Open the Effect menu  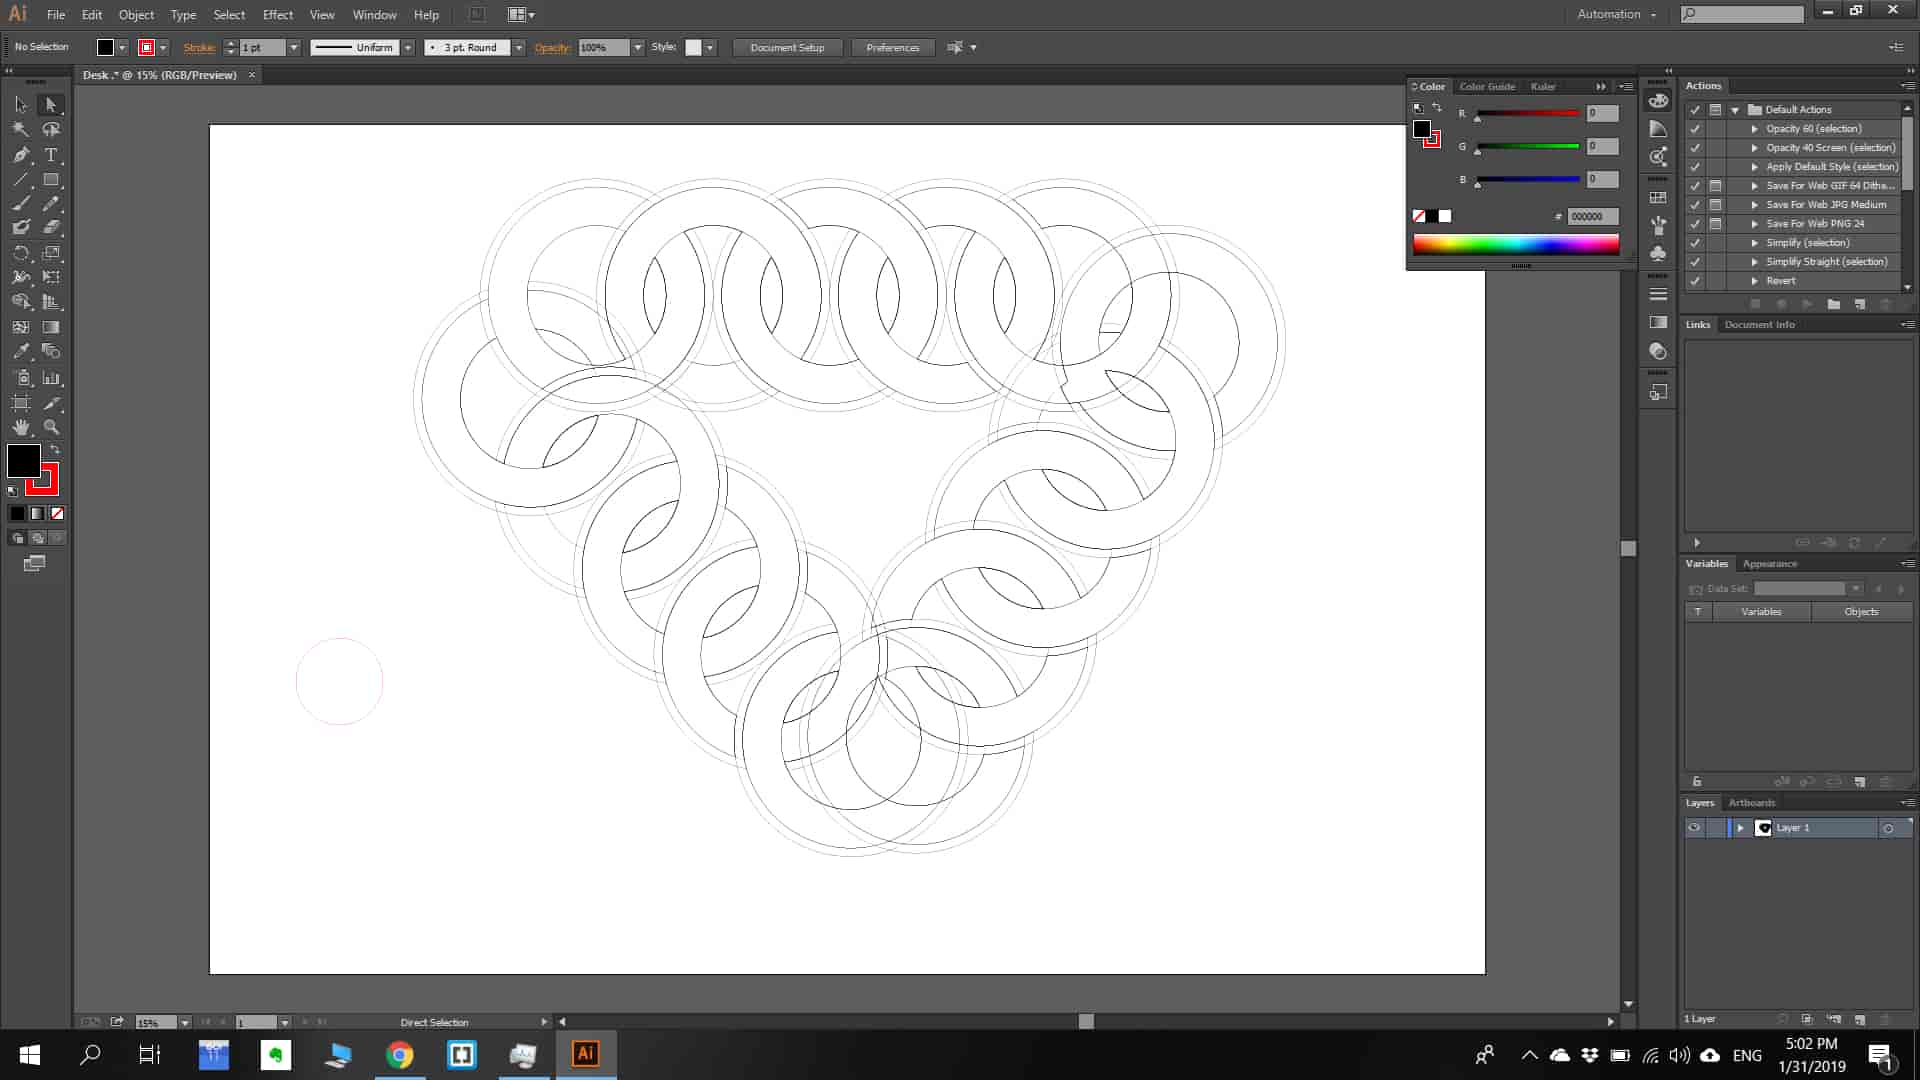[278, 15]
